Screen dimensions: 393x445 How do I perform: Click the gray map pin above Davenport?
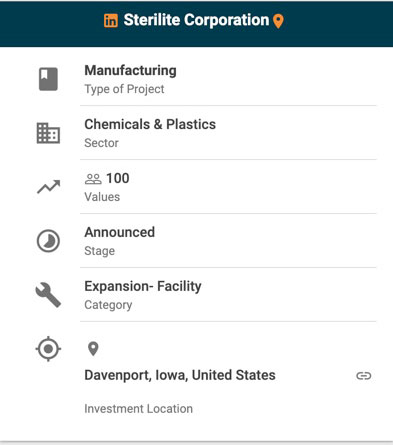[x=93, y=349]
